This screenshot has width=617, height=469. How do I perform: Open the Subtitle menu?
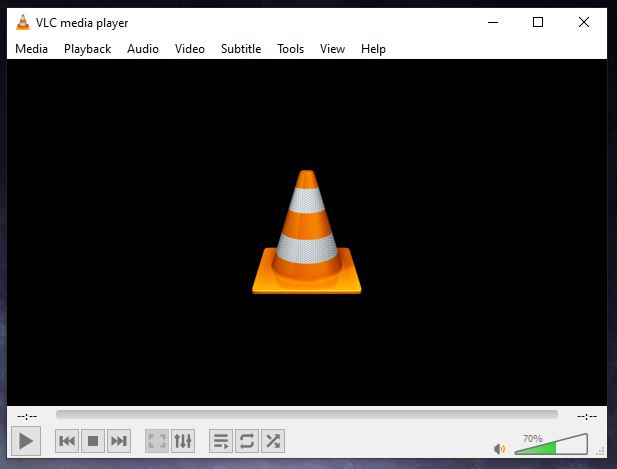pos(241,49)
